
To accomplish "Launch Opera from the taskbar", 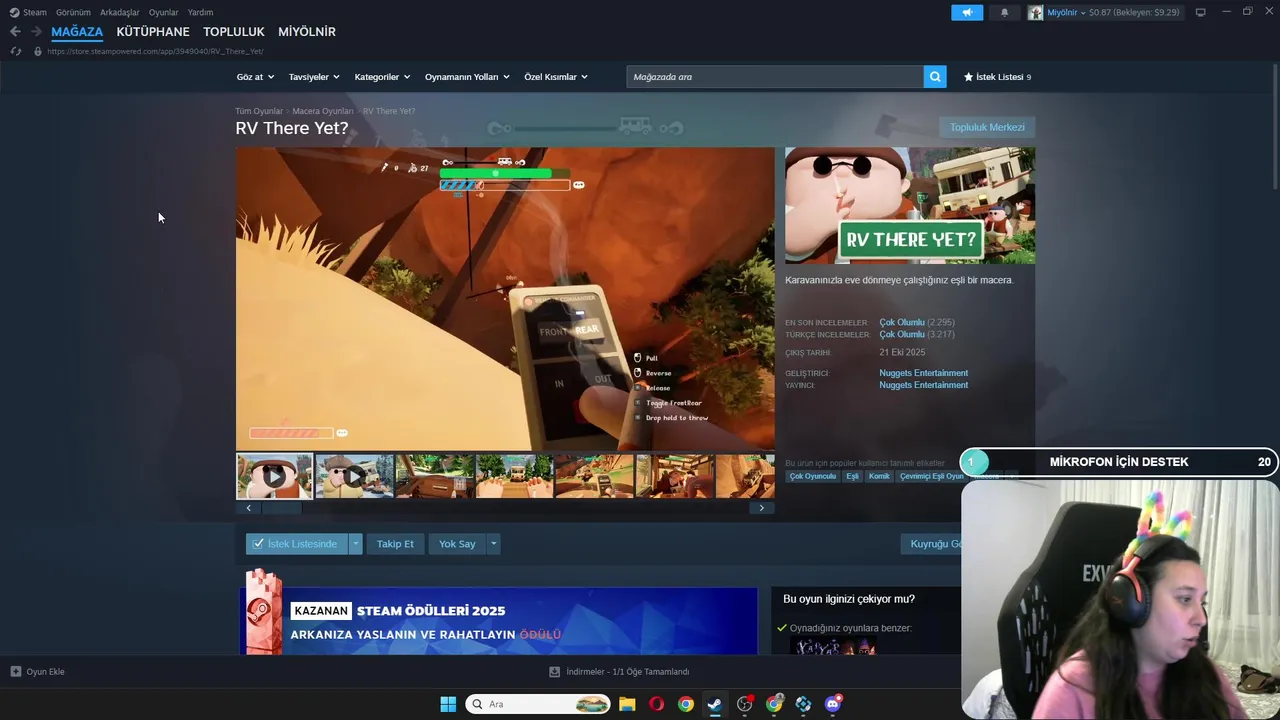I will click(x=656, y=704).
